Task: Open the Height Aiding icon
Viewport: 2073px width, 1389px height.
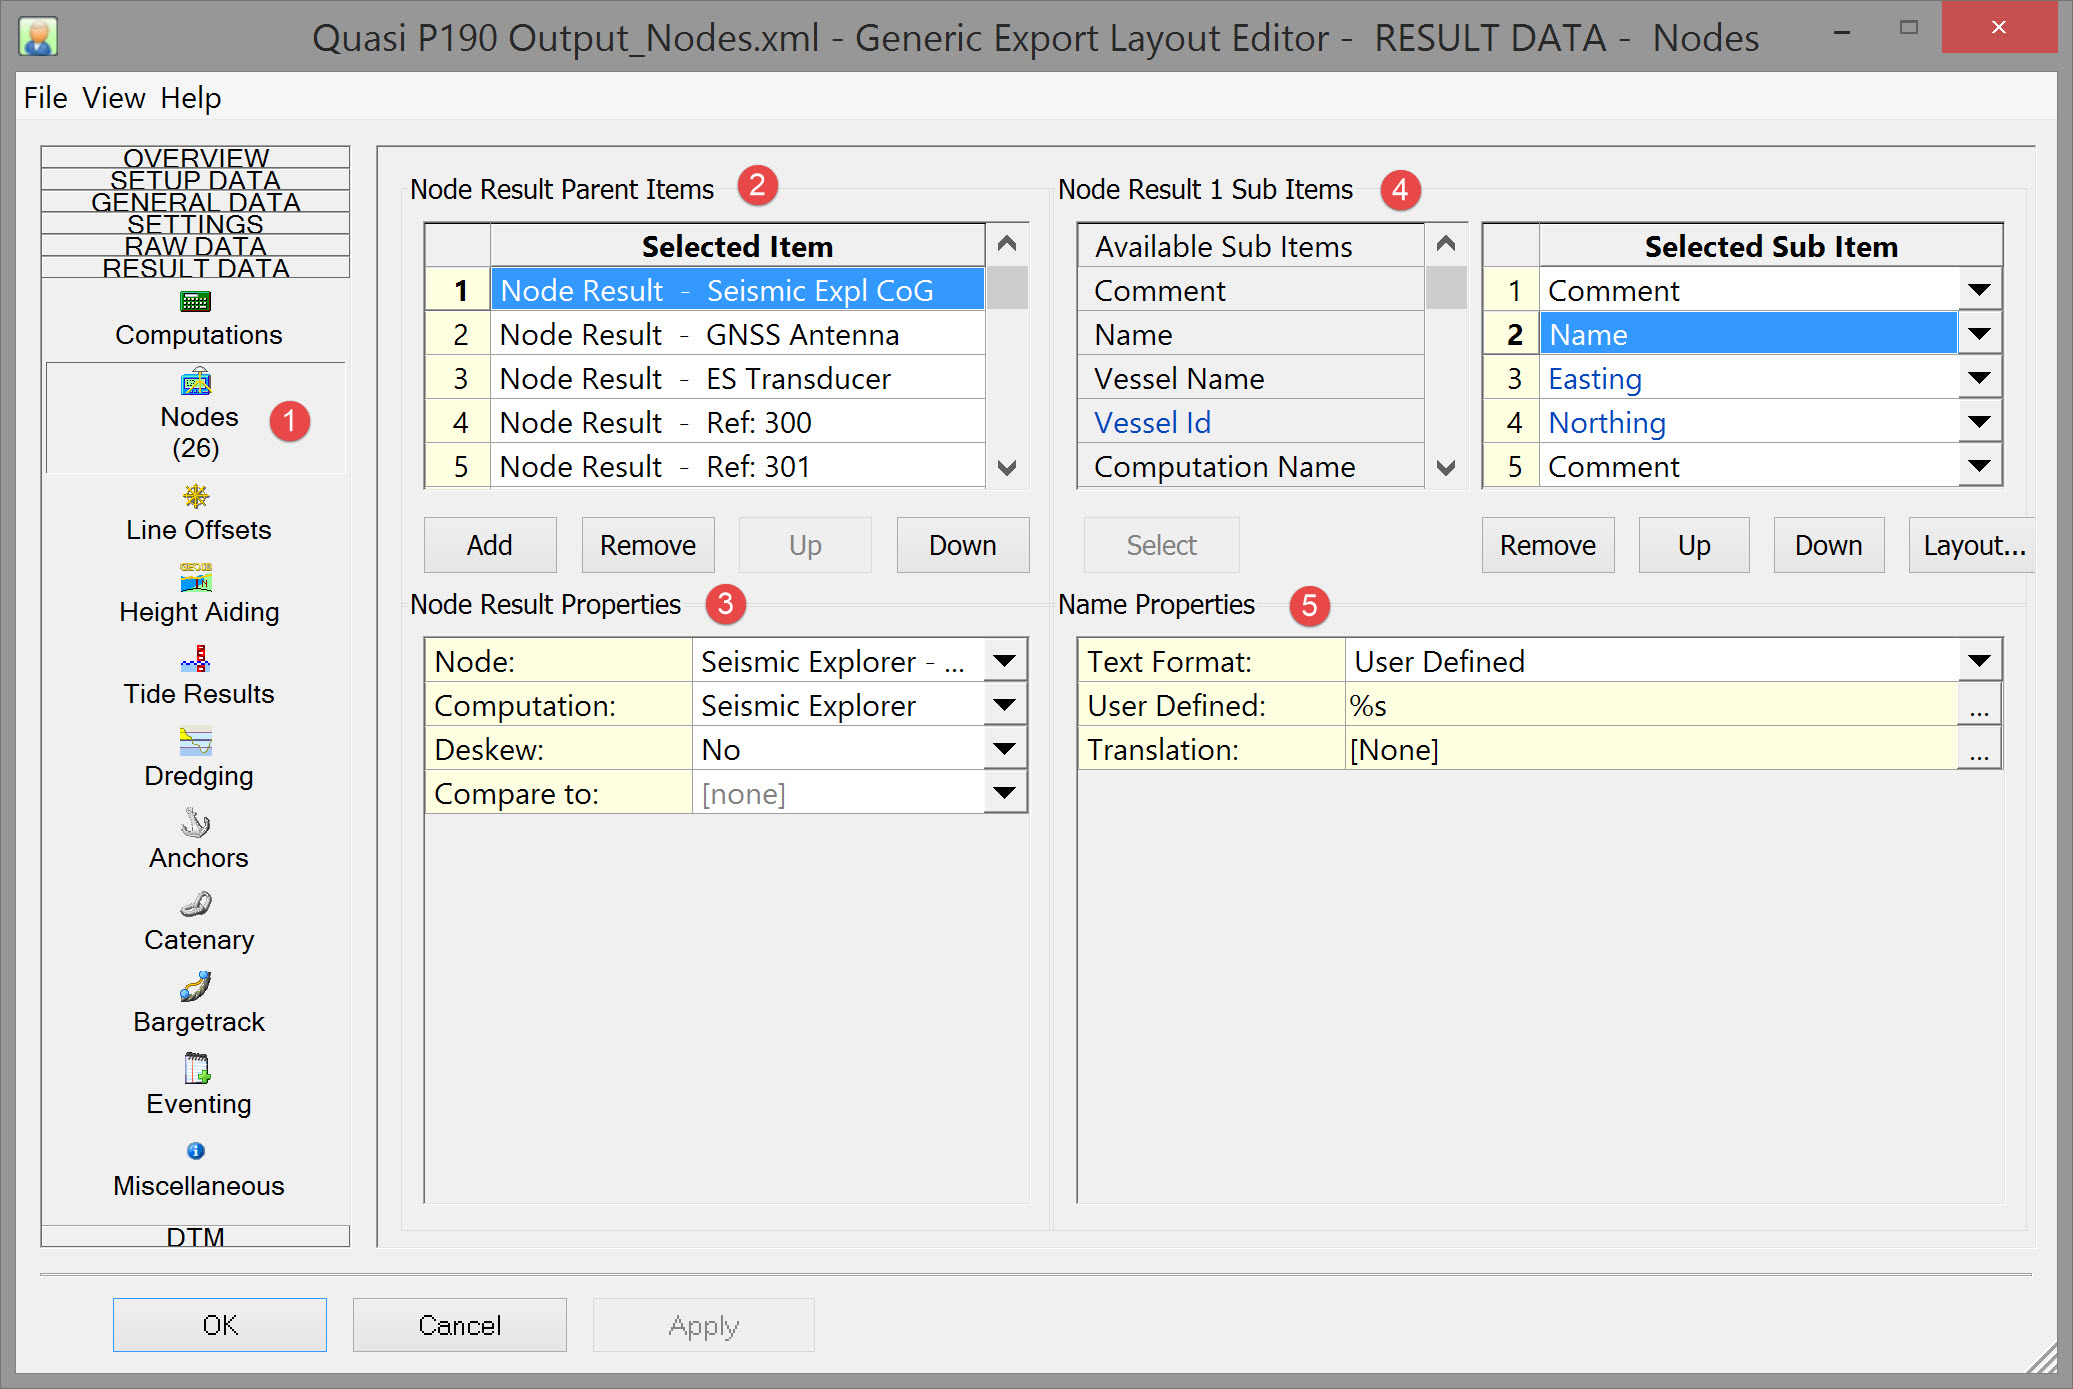Action: (196, 578)
